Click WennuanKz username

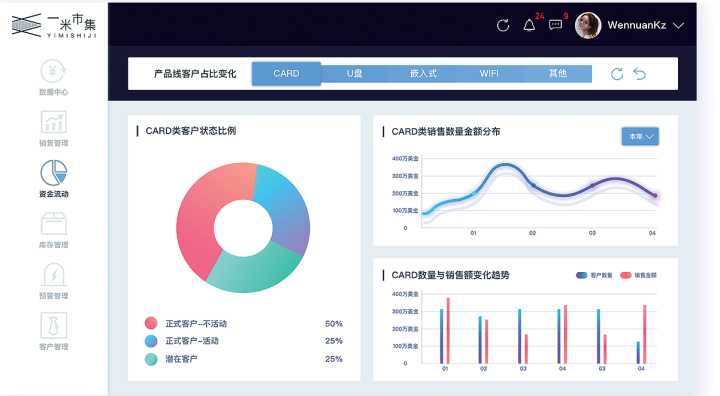point(636,25)
